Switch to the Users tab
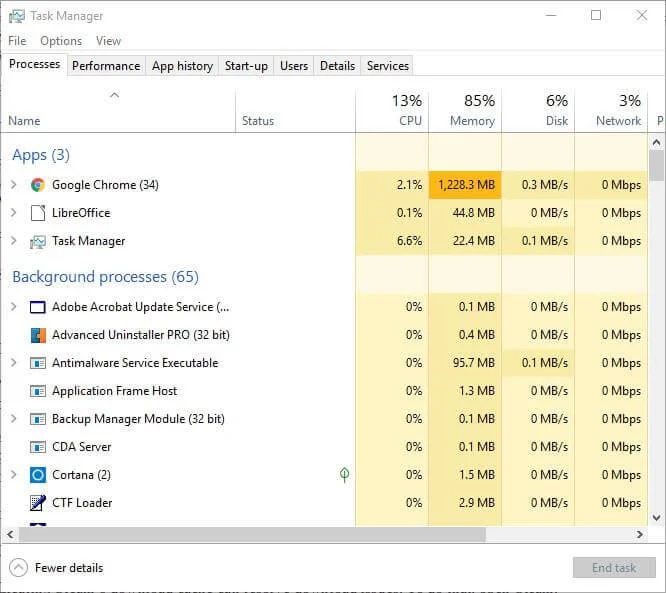 [294, 66]
